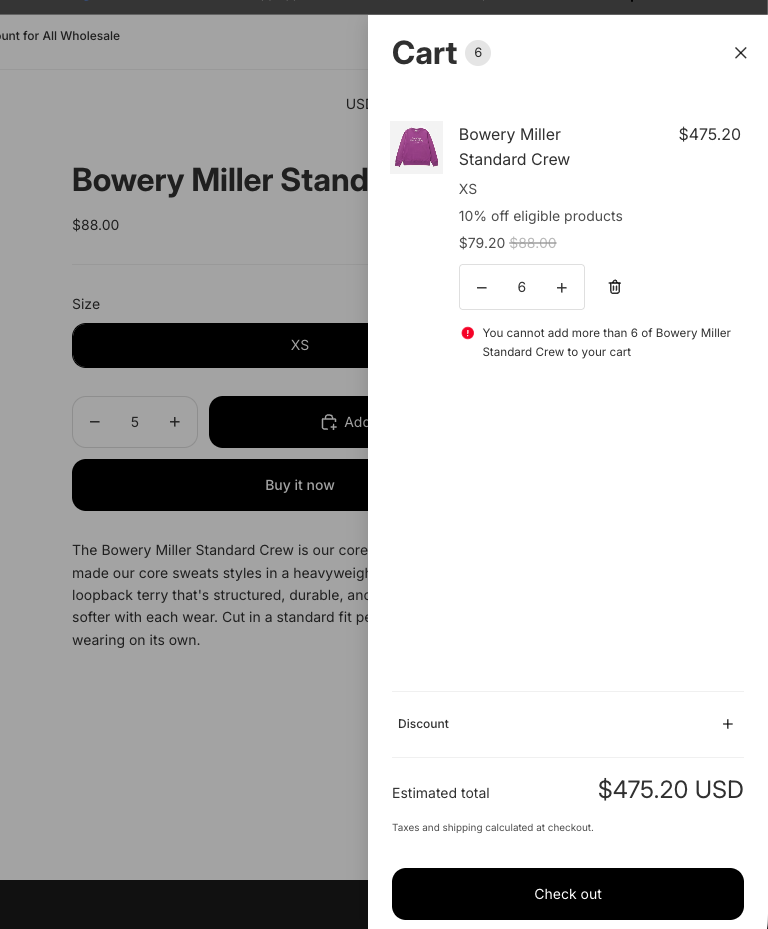Viewport: 768px width, 929px height.
Task: Decrease cart quantity with the minus icon
Action: tap(481, 287)
